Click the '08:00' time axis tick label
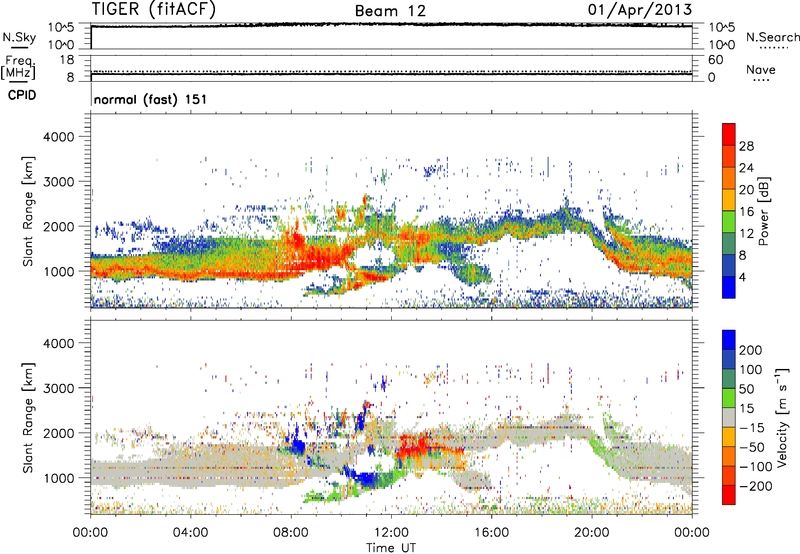Viewport: 800px width, 554px height. [x=291, y=533]
